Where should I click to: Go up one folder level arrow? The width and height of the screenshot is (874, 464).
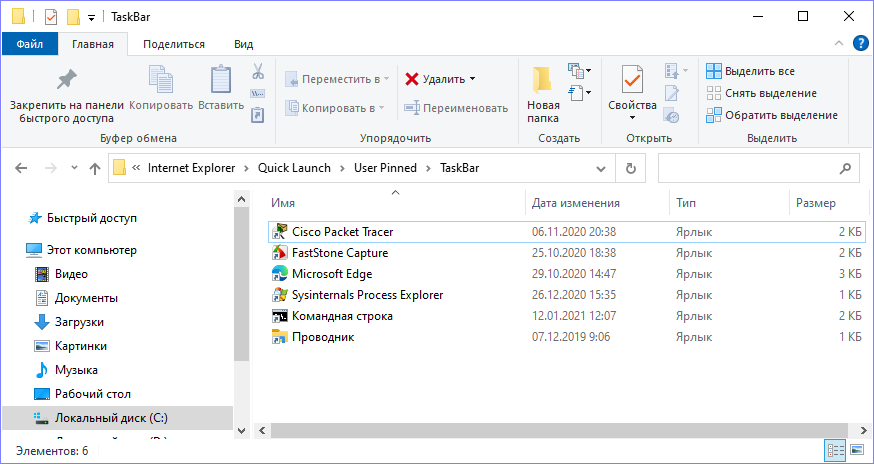click(x=95, y=168)
